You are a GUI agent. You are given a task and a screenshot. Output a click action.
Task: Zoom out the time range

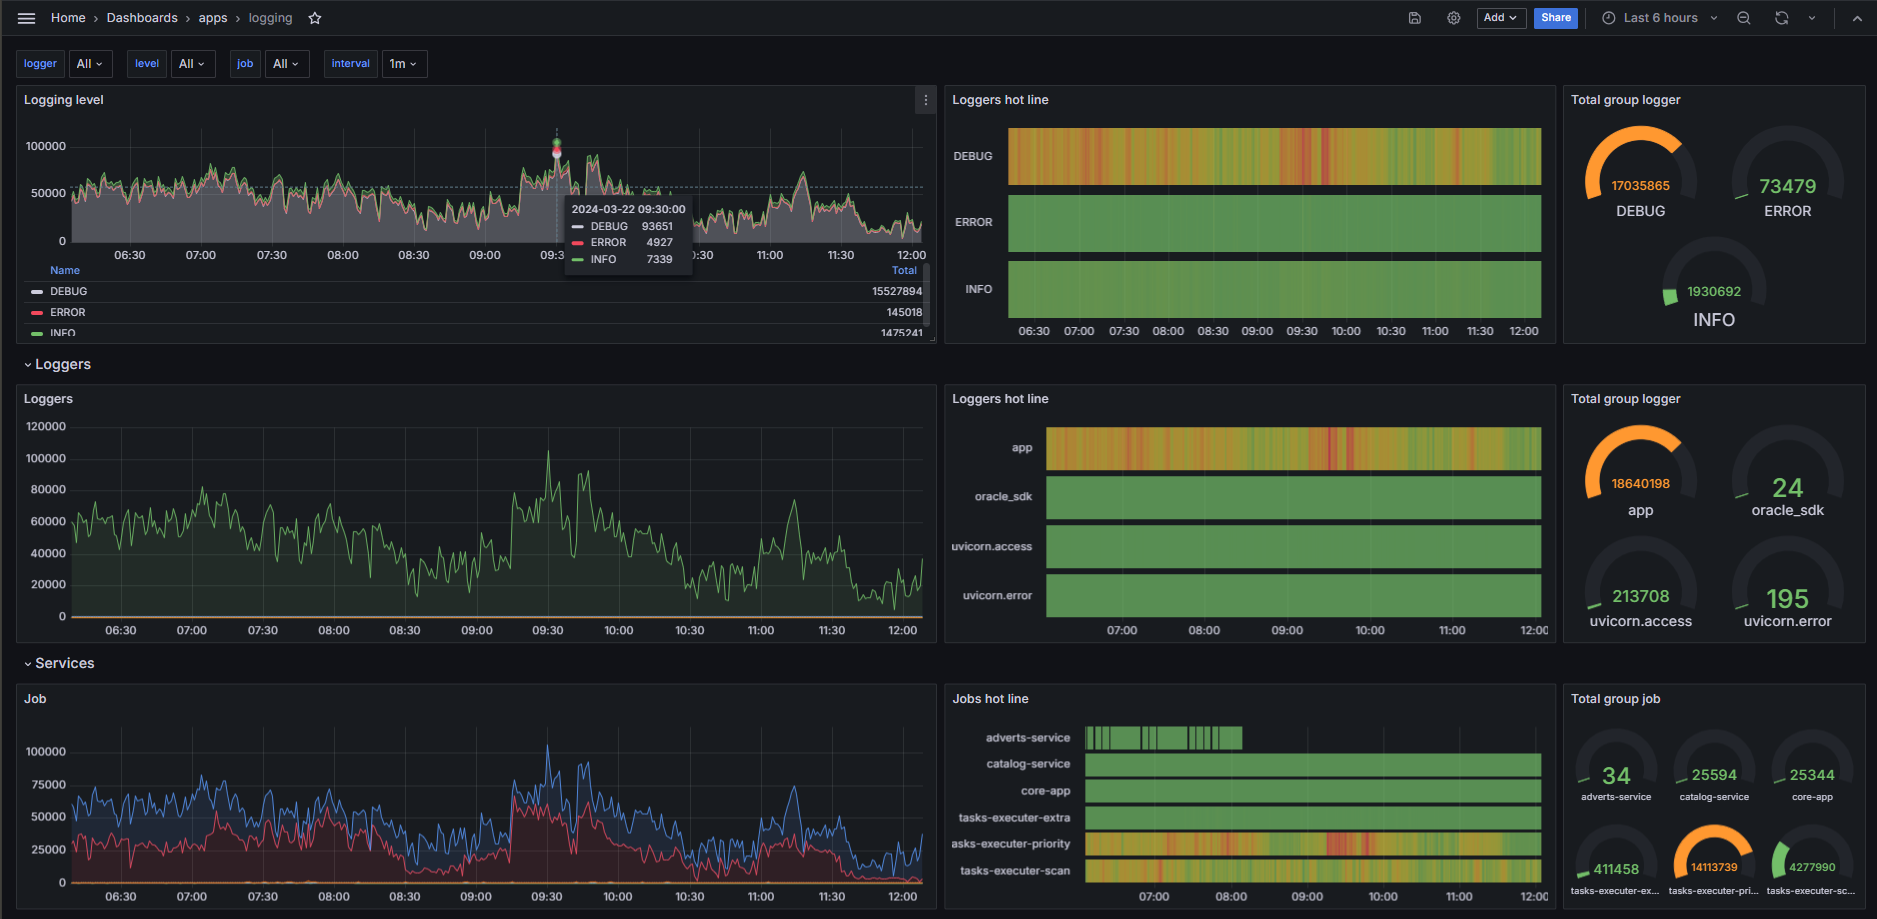coord(1744,18)
